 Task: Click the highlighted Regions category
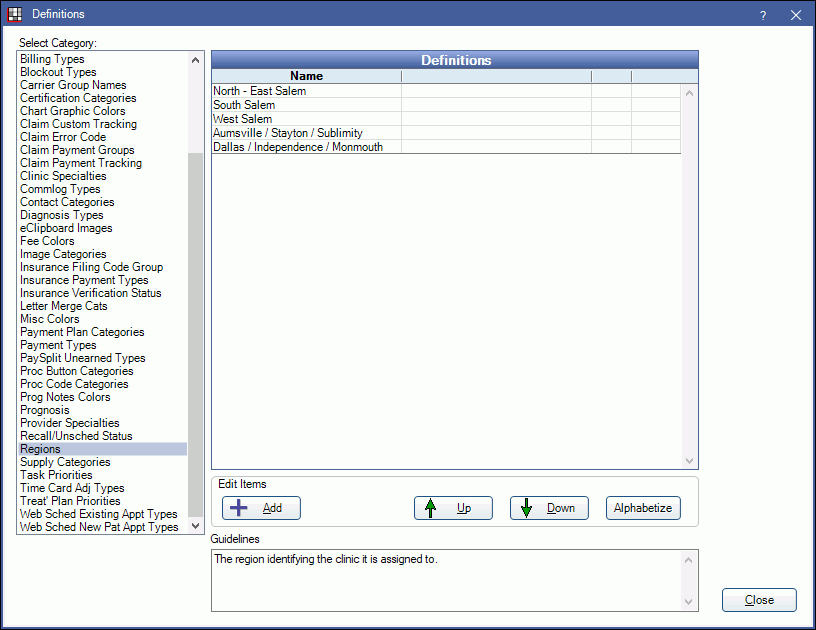click(103, 449)
